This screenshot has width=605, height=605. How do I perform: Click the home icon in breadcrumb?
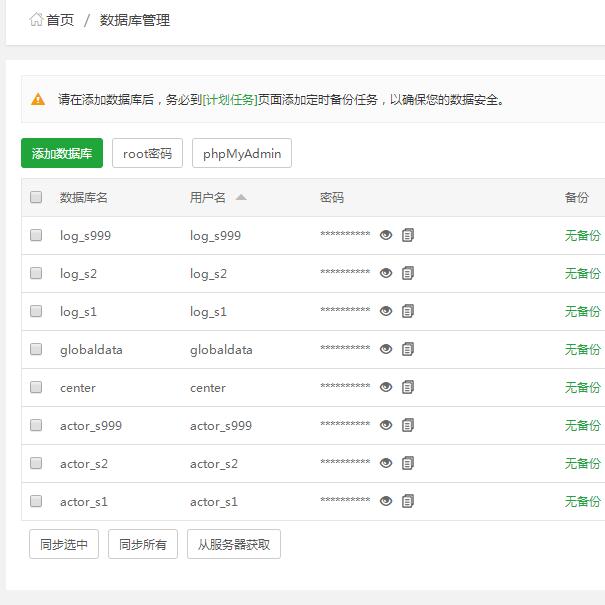[x=36, y=19]
